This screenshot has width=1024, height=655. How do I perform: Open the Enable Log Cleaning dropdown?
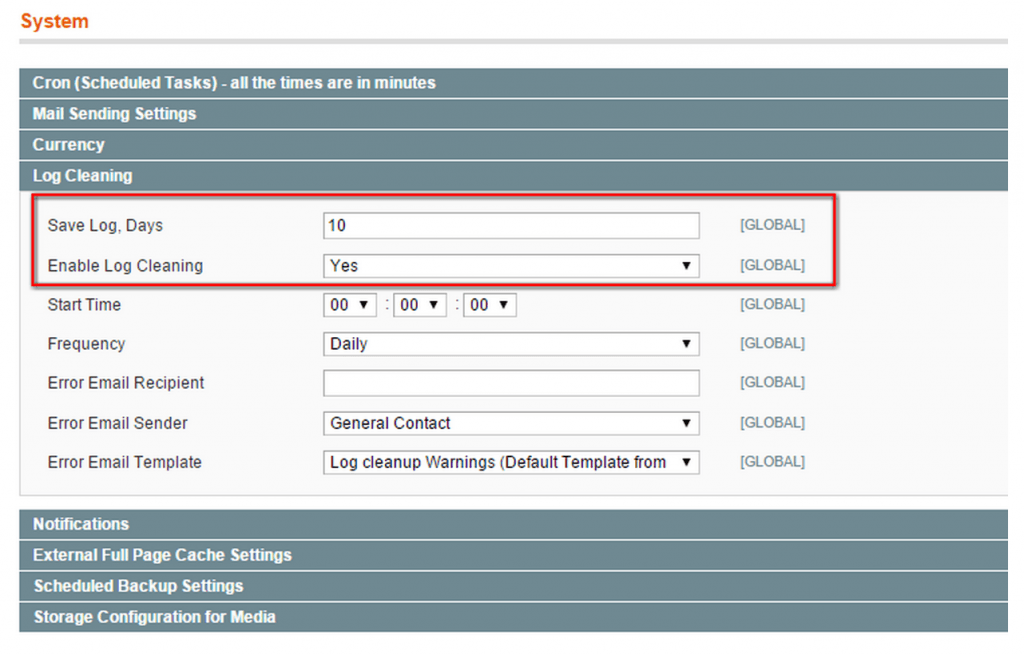pos(511,266)
